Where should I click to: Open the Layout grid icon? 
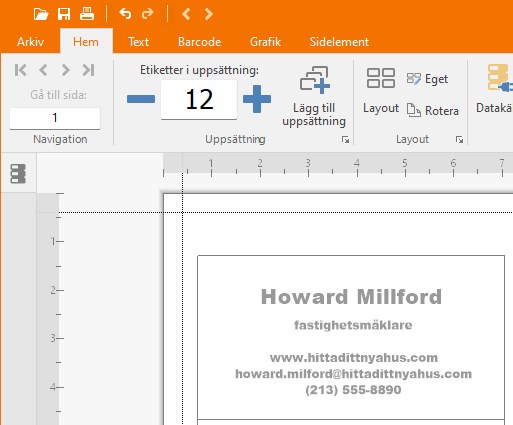pos(381,78)
